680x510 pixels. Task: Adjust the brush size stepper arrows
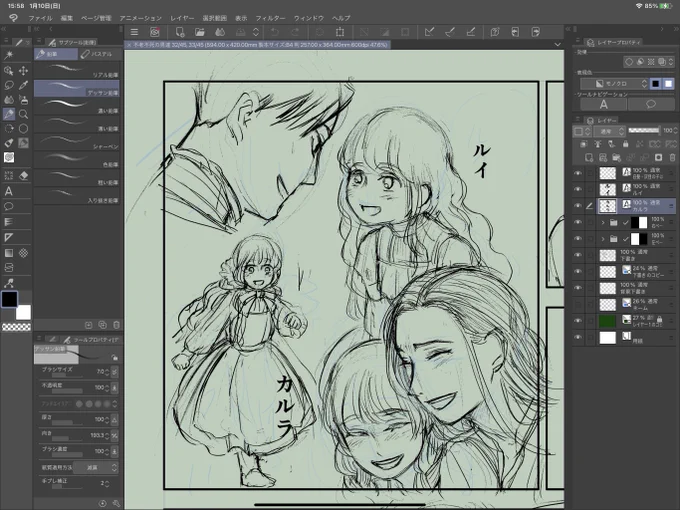click(x=107, y=372)
